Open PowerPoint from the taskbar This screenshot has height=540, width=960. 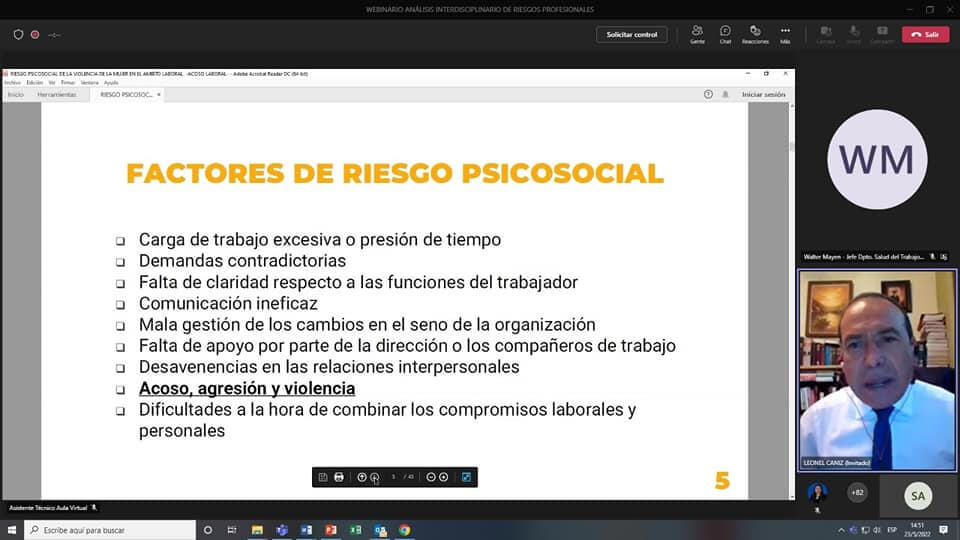tap(331, 530)
